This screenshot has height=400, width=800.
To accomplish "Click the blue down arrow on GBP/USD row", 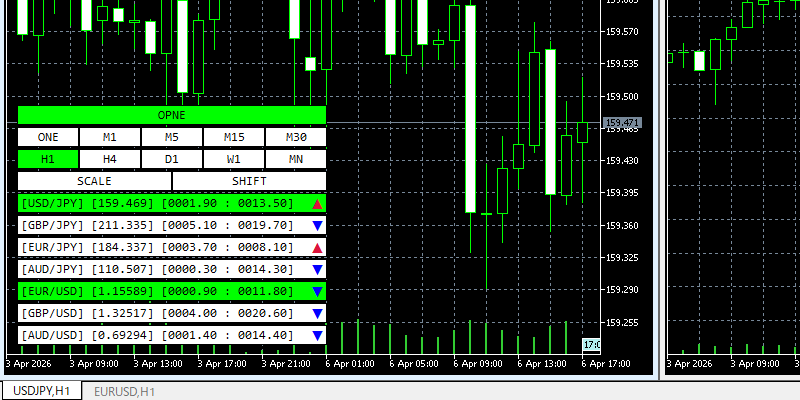I will 317,314.
